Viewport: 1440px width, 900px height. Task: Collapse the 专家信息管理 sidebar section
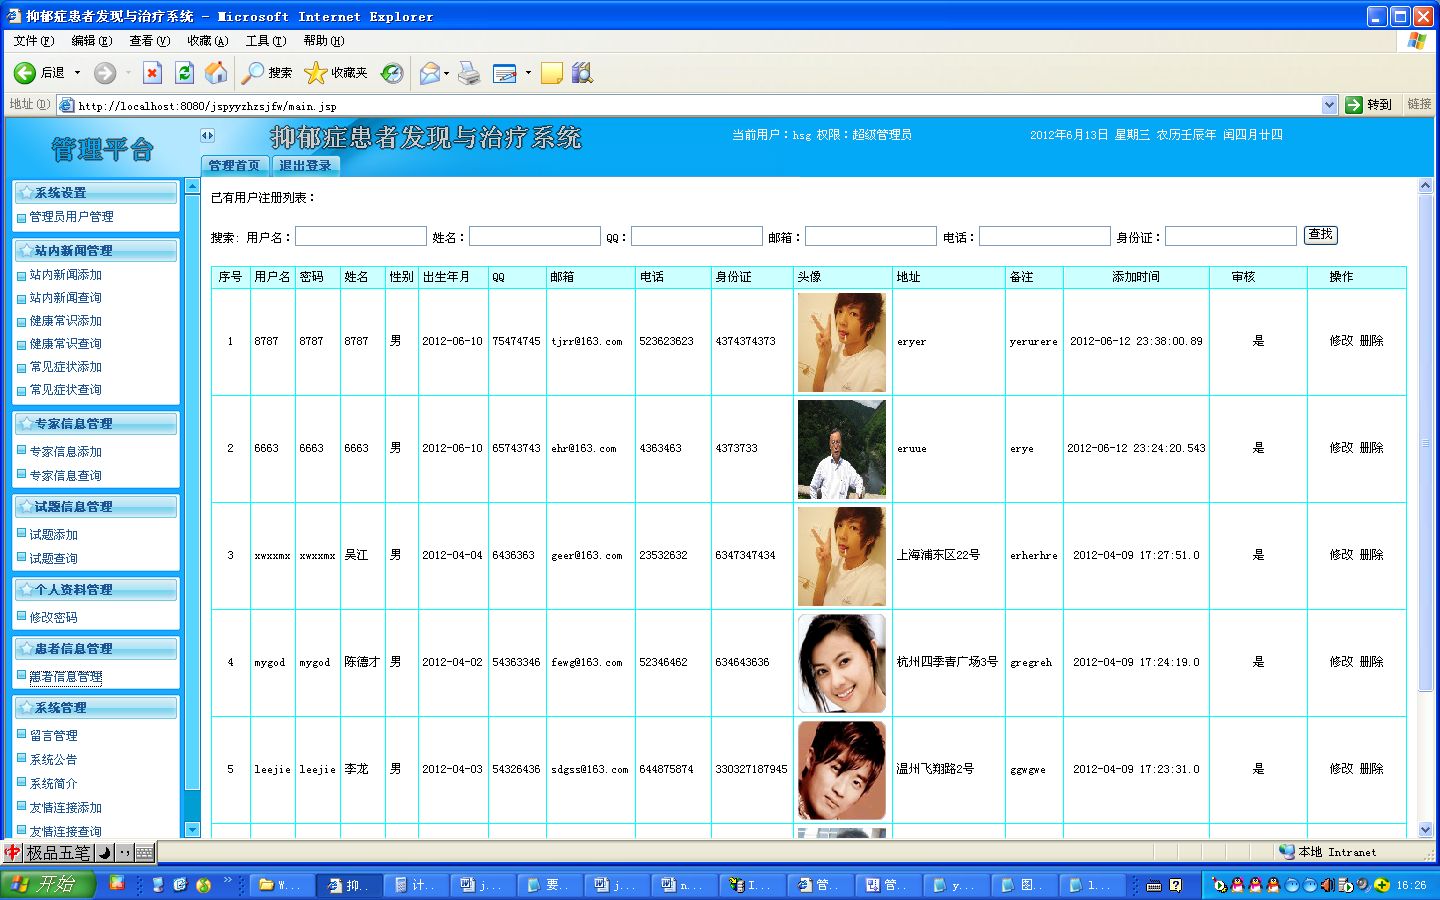pos(95,423)
